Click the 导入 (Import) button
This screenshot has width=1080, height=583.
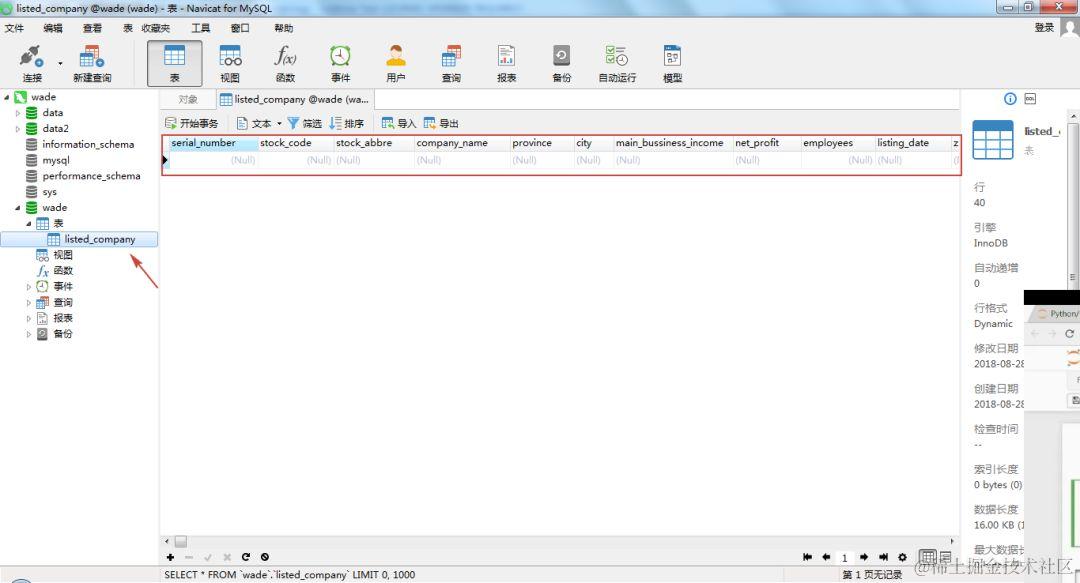pos(399,123)
